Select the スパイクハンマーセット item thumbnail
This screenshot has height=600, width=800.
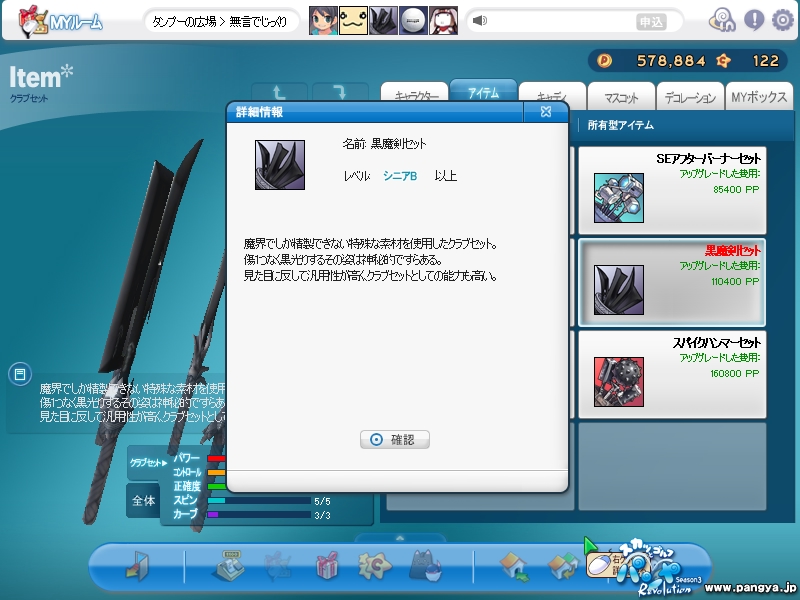coord(618,382)
